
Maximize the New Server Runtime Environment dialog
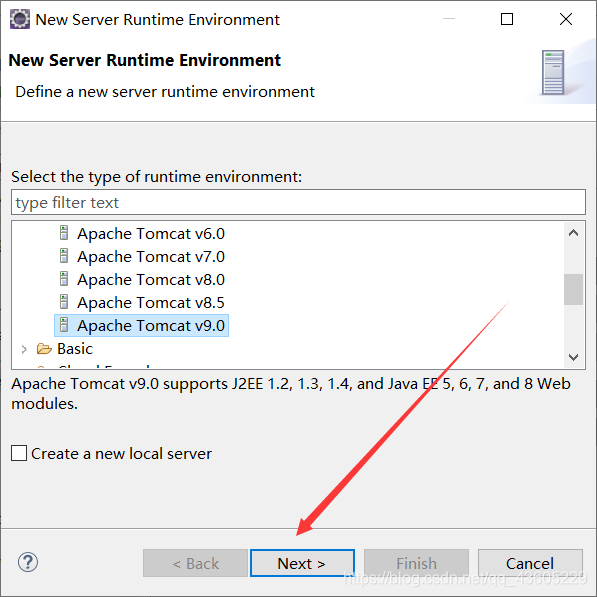pyautogui.click(x=507, y=19)
